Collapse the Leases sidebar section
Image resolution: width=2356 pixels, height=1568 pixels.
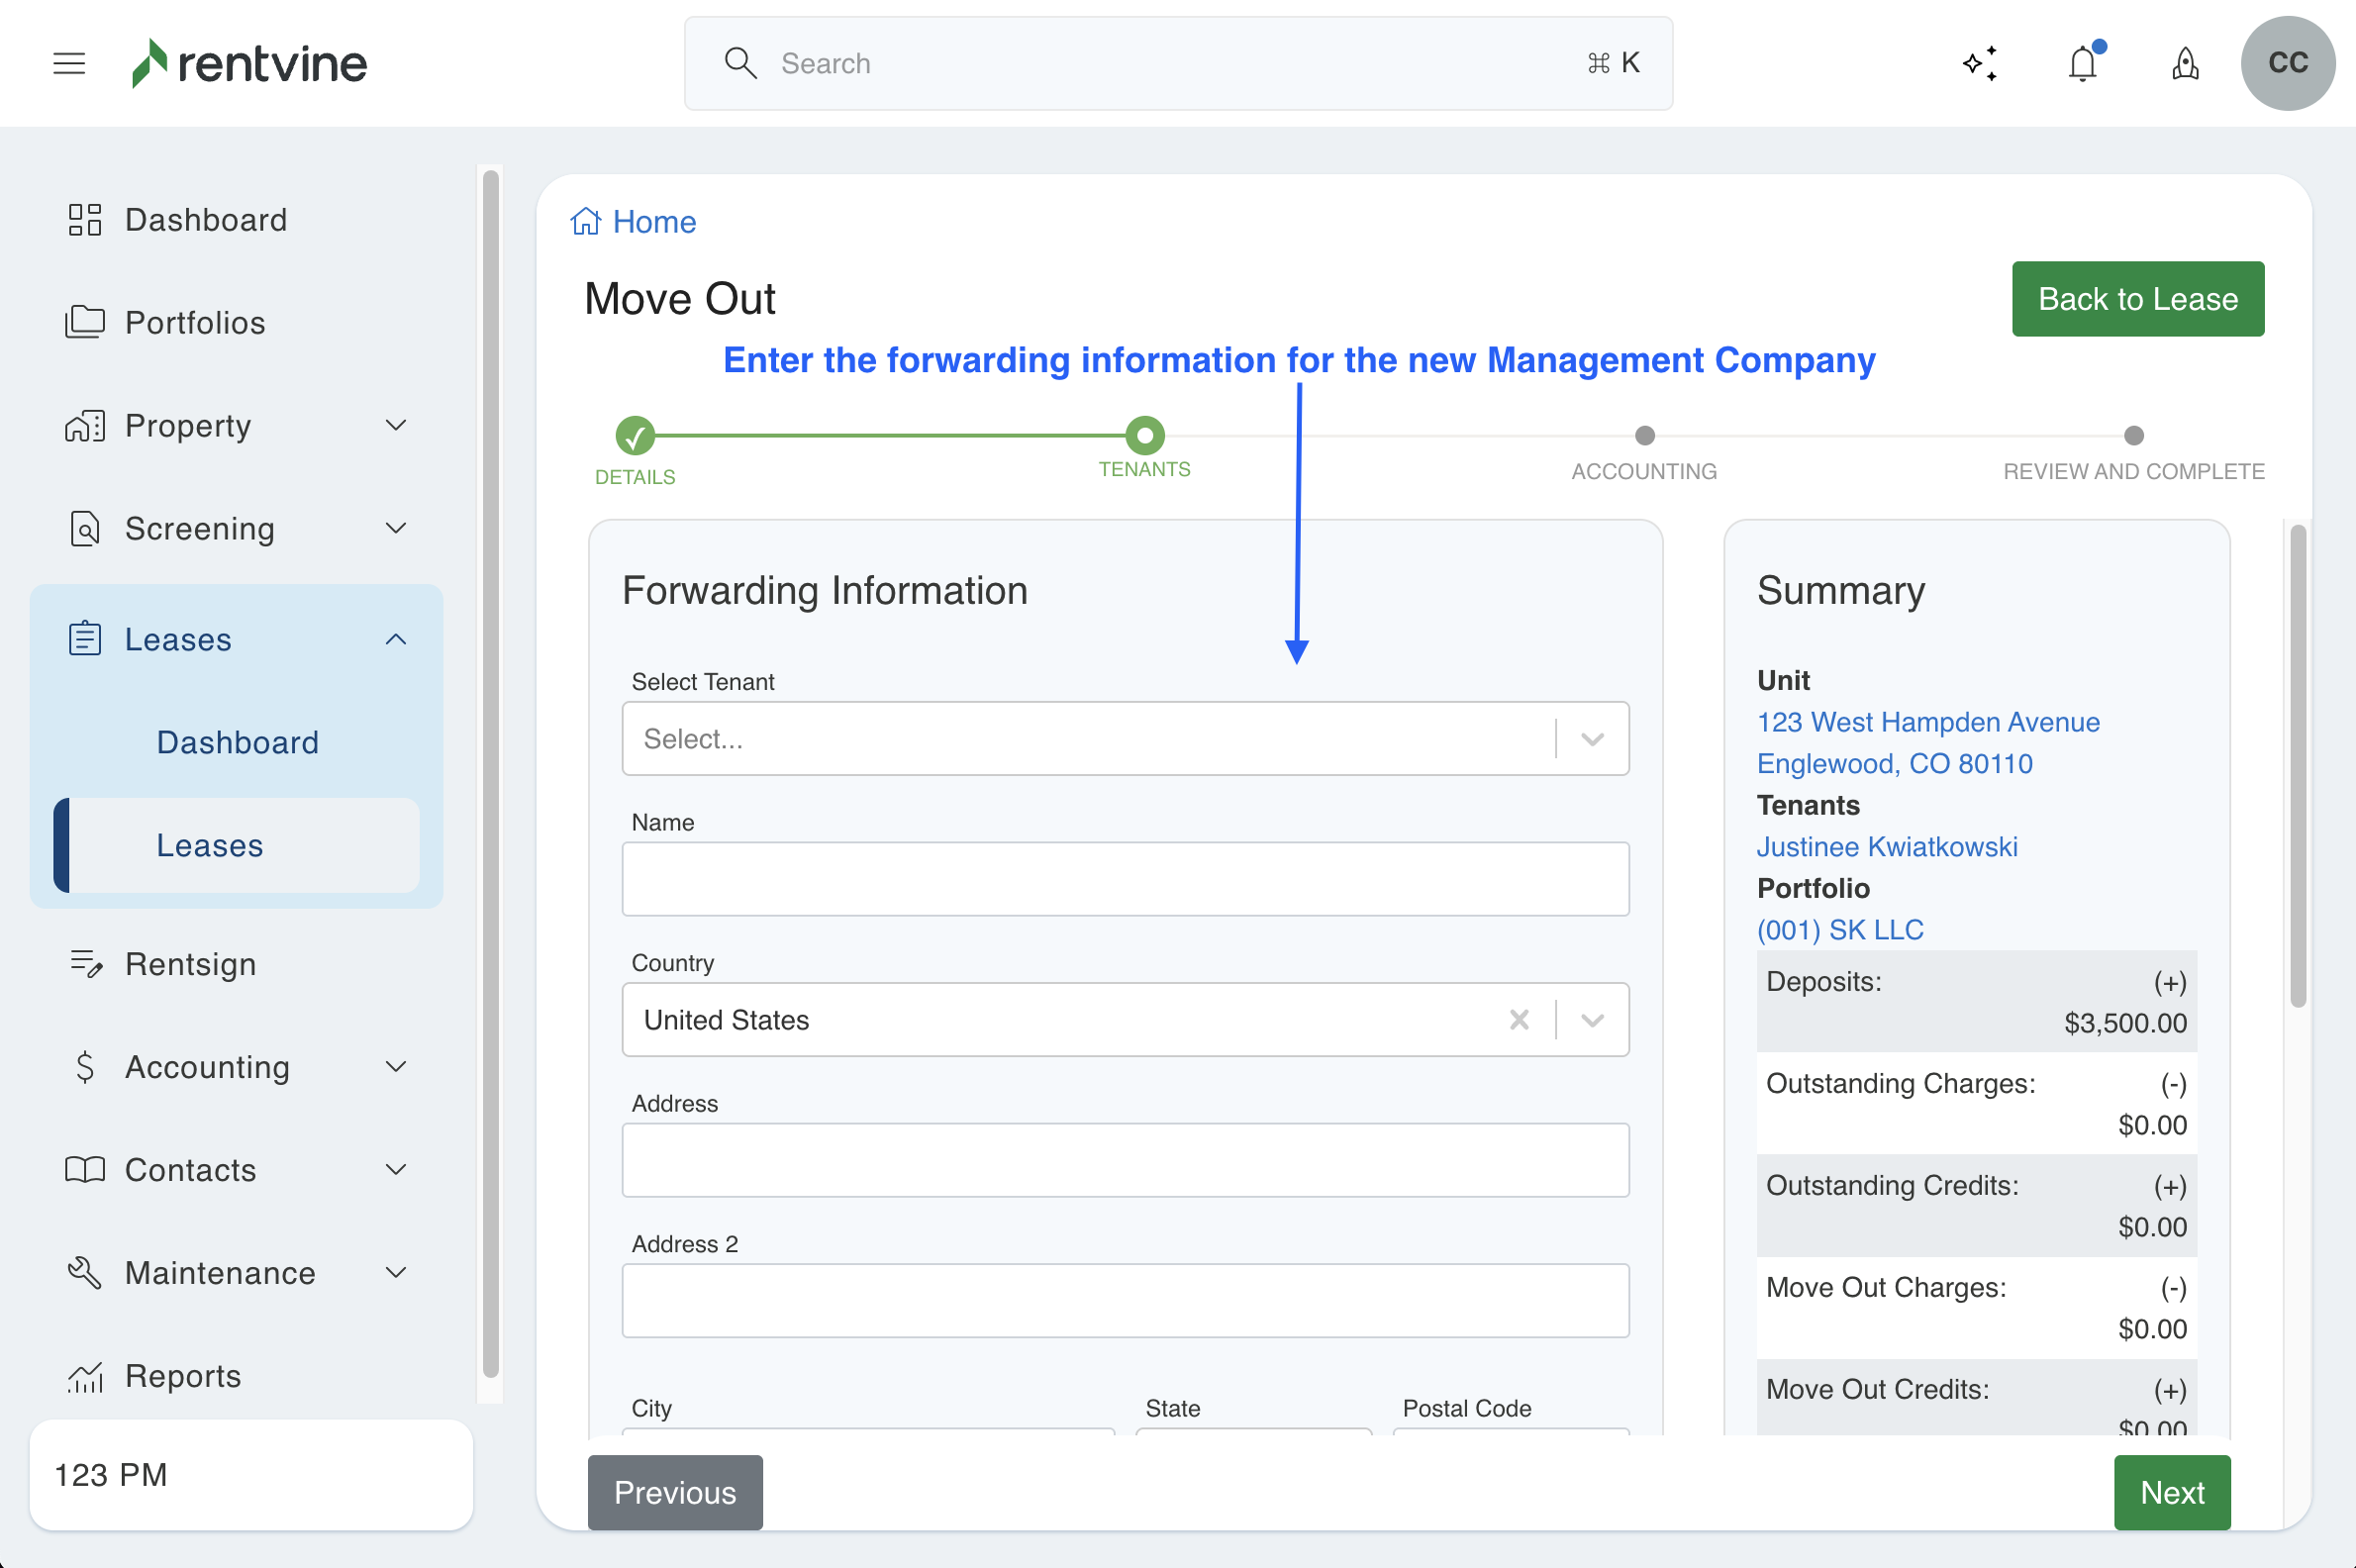[x=396, y=639]
